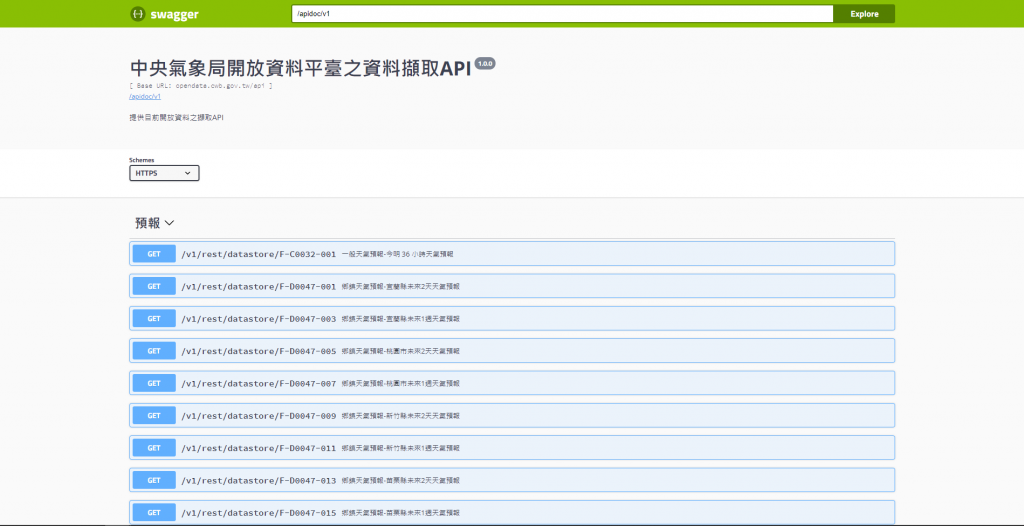Expand the /v1/rest/datastore/F-C0032-001 endpoint path
Viewport: 1024px width, 526px height.
click(x=259, y=254)
